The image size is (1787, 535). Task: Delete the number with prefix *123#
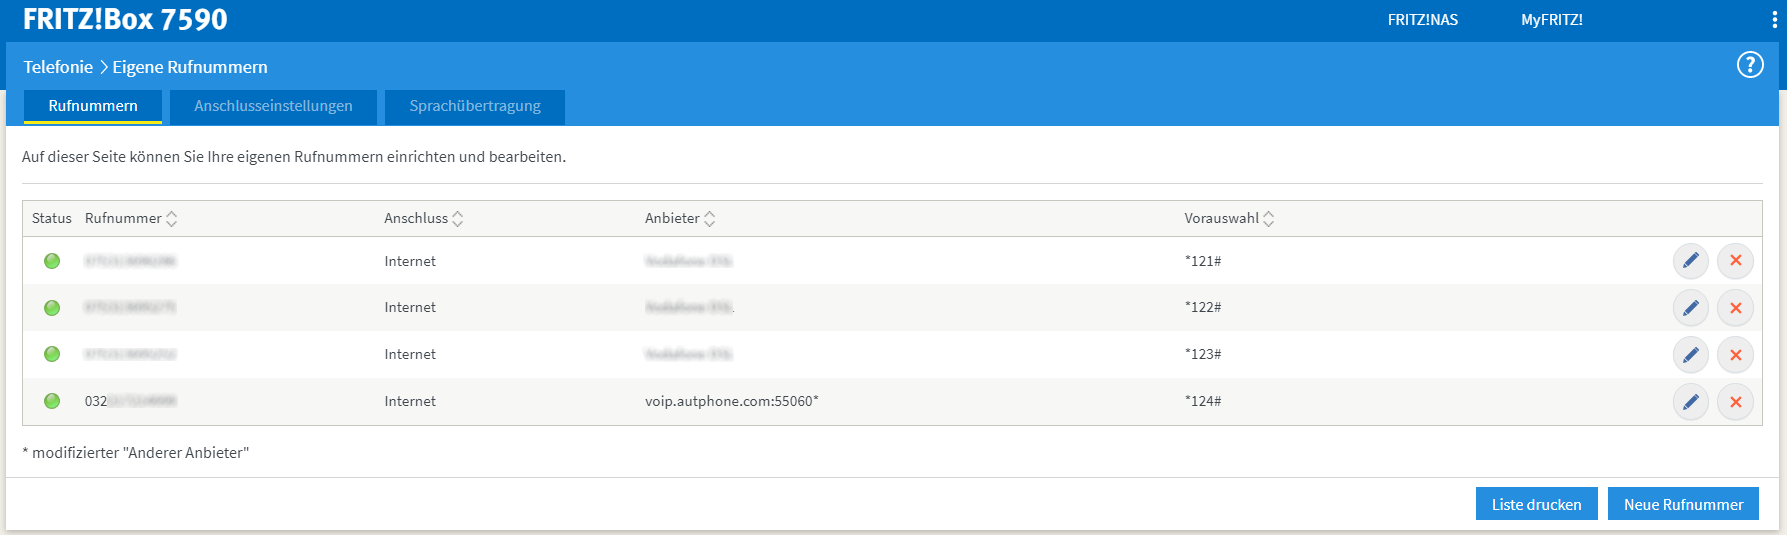pos(1735,355)
